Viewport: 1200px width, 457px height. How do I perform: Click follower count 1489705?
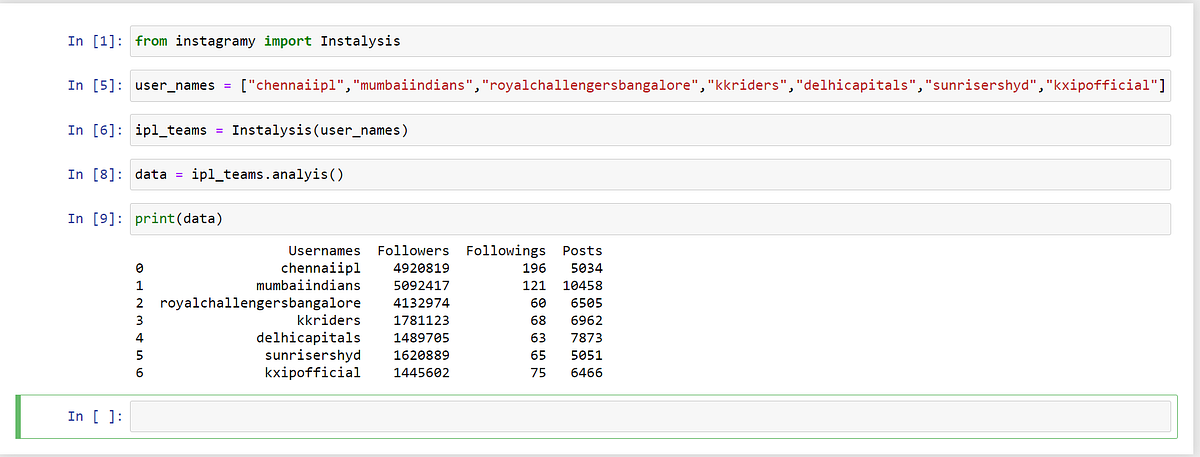point(421,338)
